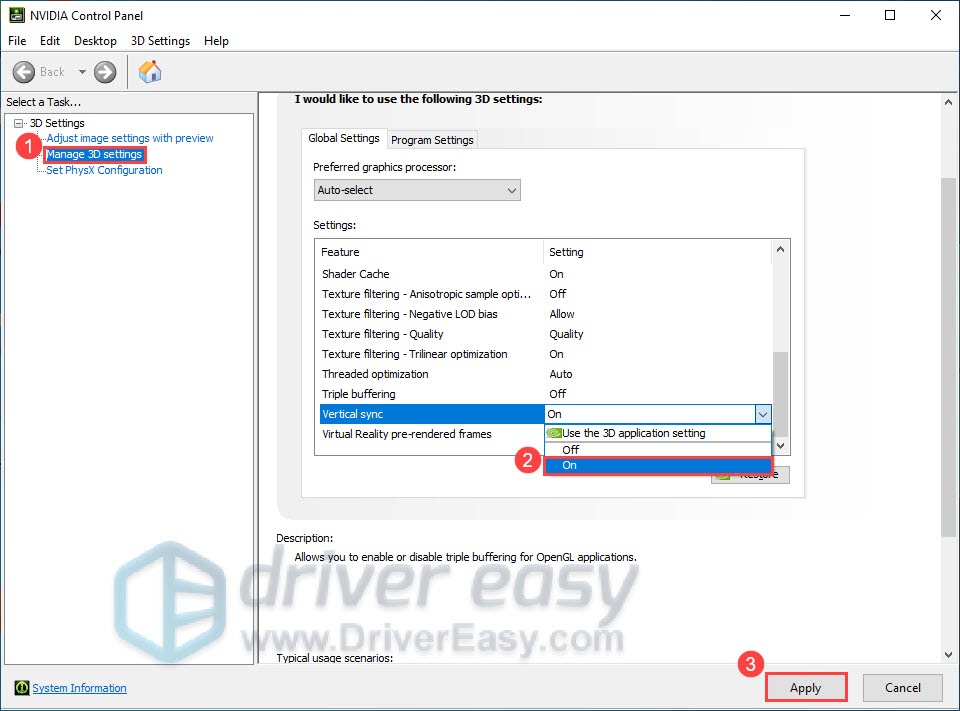Image resolution: width=960 pixels, height=711 pixels.
Task: Select 'Texture filtering - Negative LOD bias' row
Action: coord(544,314)
